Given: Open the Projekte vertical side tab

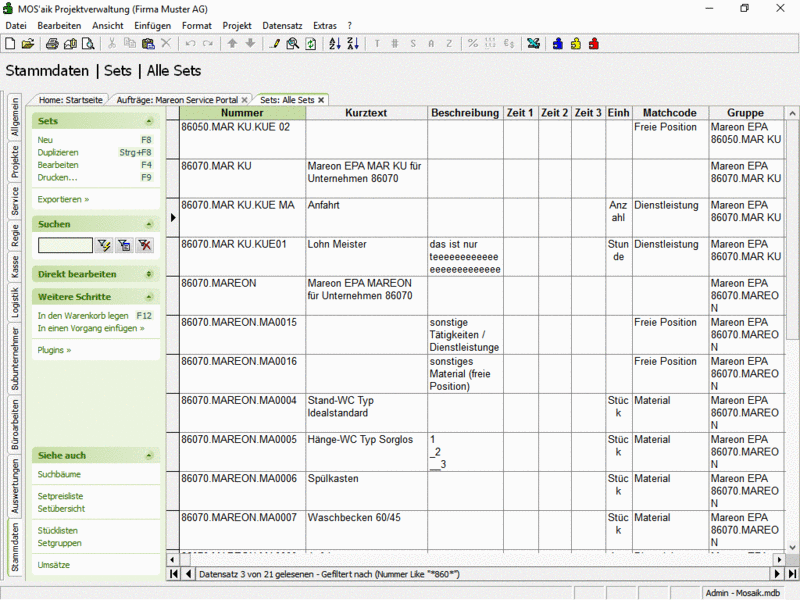Looking at the screenshot, I should pyautogui.click(x=15, y=162).
